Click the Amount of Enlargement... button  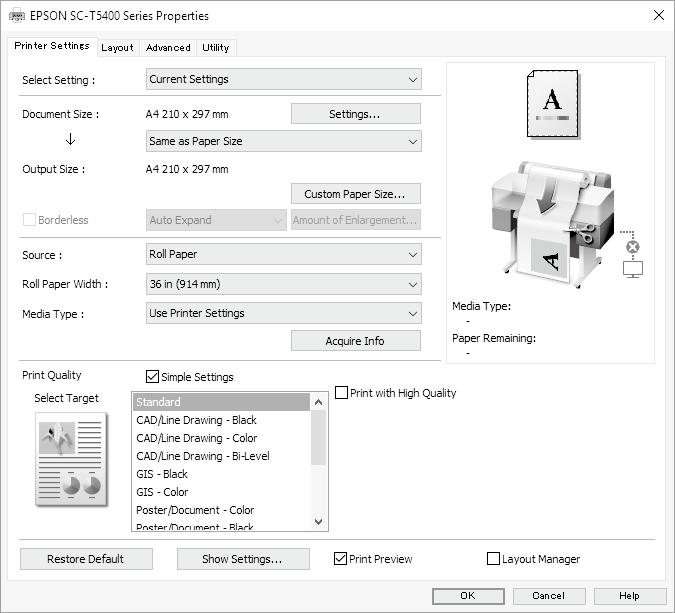(356, 220)
